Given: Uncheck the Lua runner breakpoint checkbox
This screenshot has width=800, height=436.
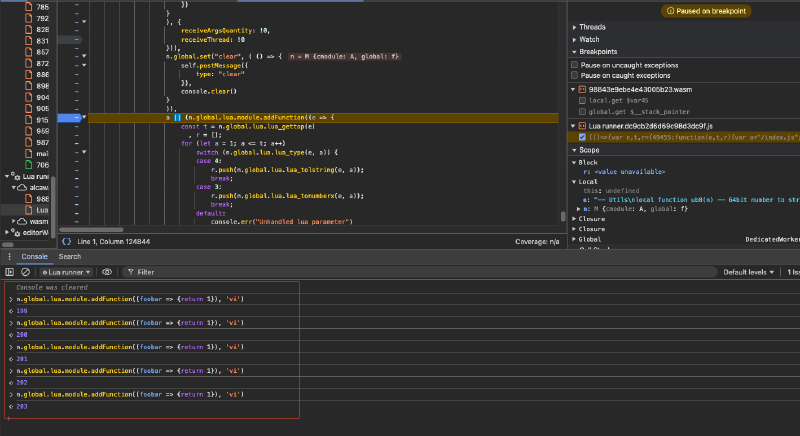Looking at the screenshot, I should coord(584,137).
